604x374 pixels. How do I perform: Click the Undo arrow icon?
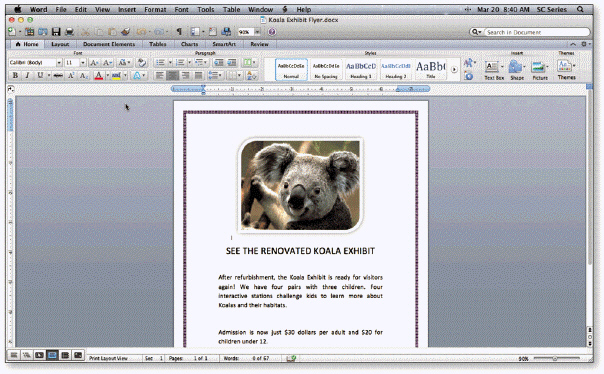pyautogui.click(x=141, y=32)
